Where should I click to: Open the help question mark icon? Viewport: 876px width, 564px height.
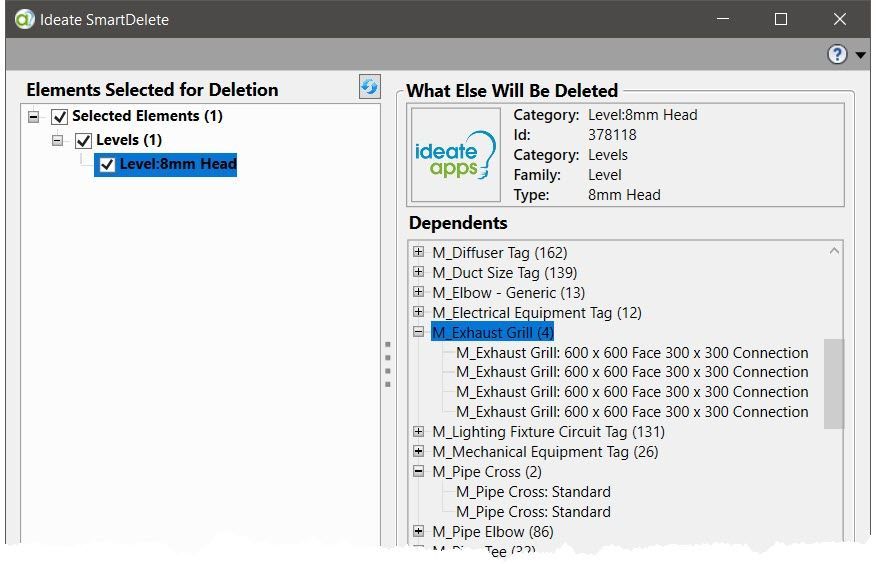click(x=837, y=54)
